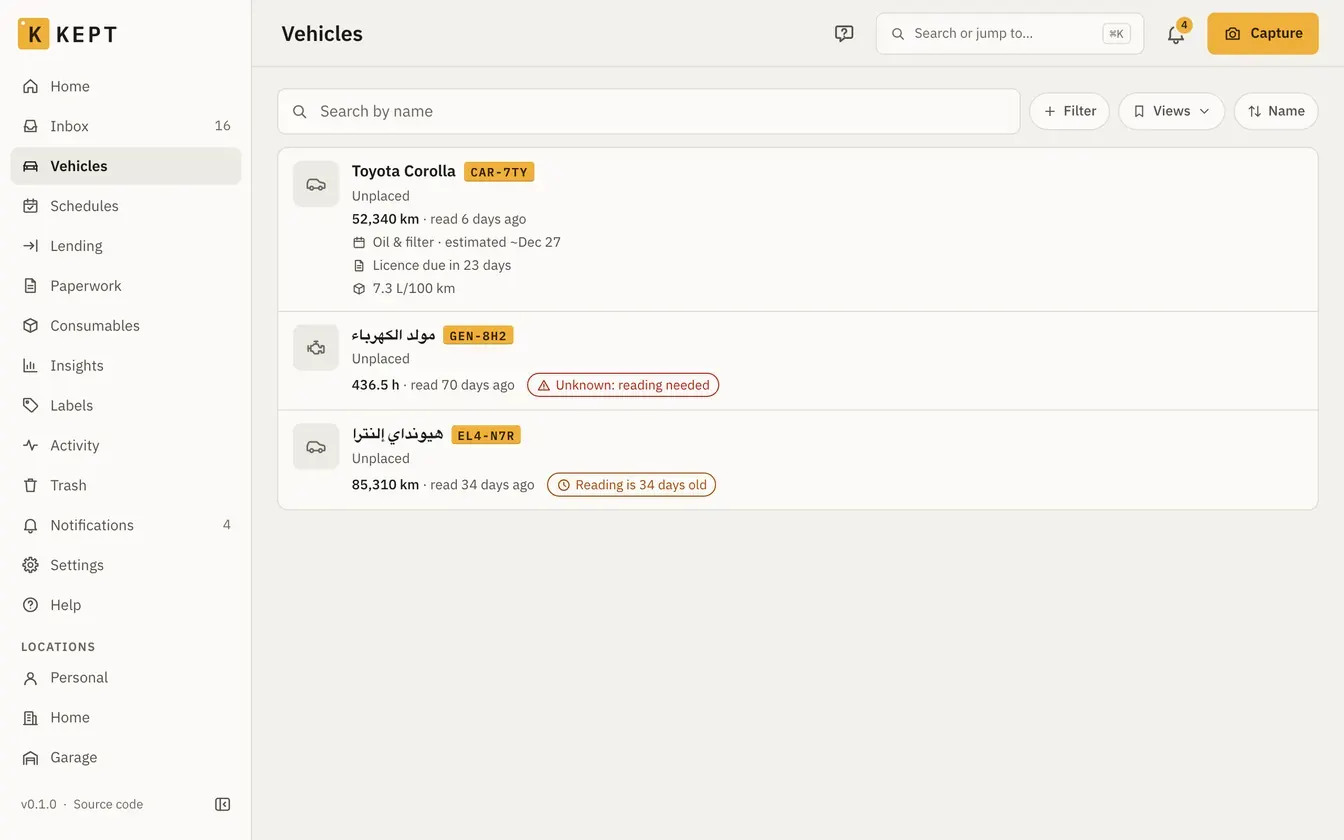Open the Views dropdown

1171,111
